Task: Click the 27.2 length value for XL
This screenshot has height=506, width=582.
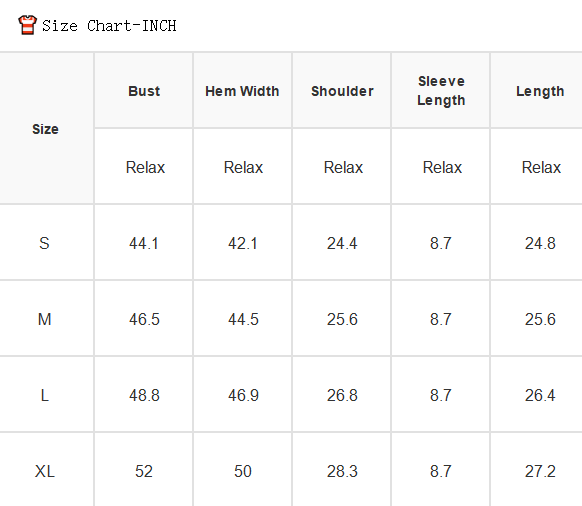Action: click(x=540, y=471)
